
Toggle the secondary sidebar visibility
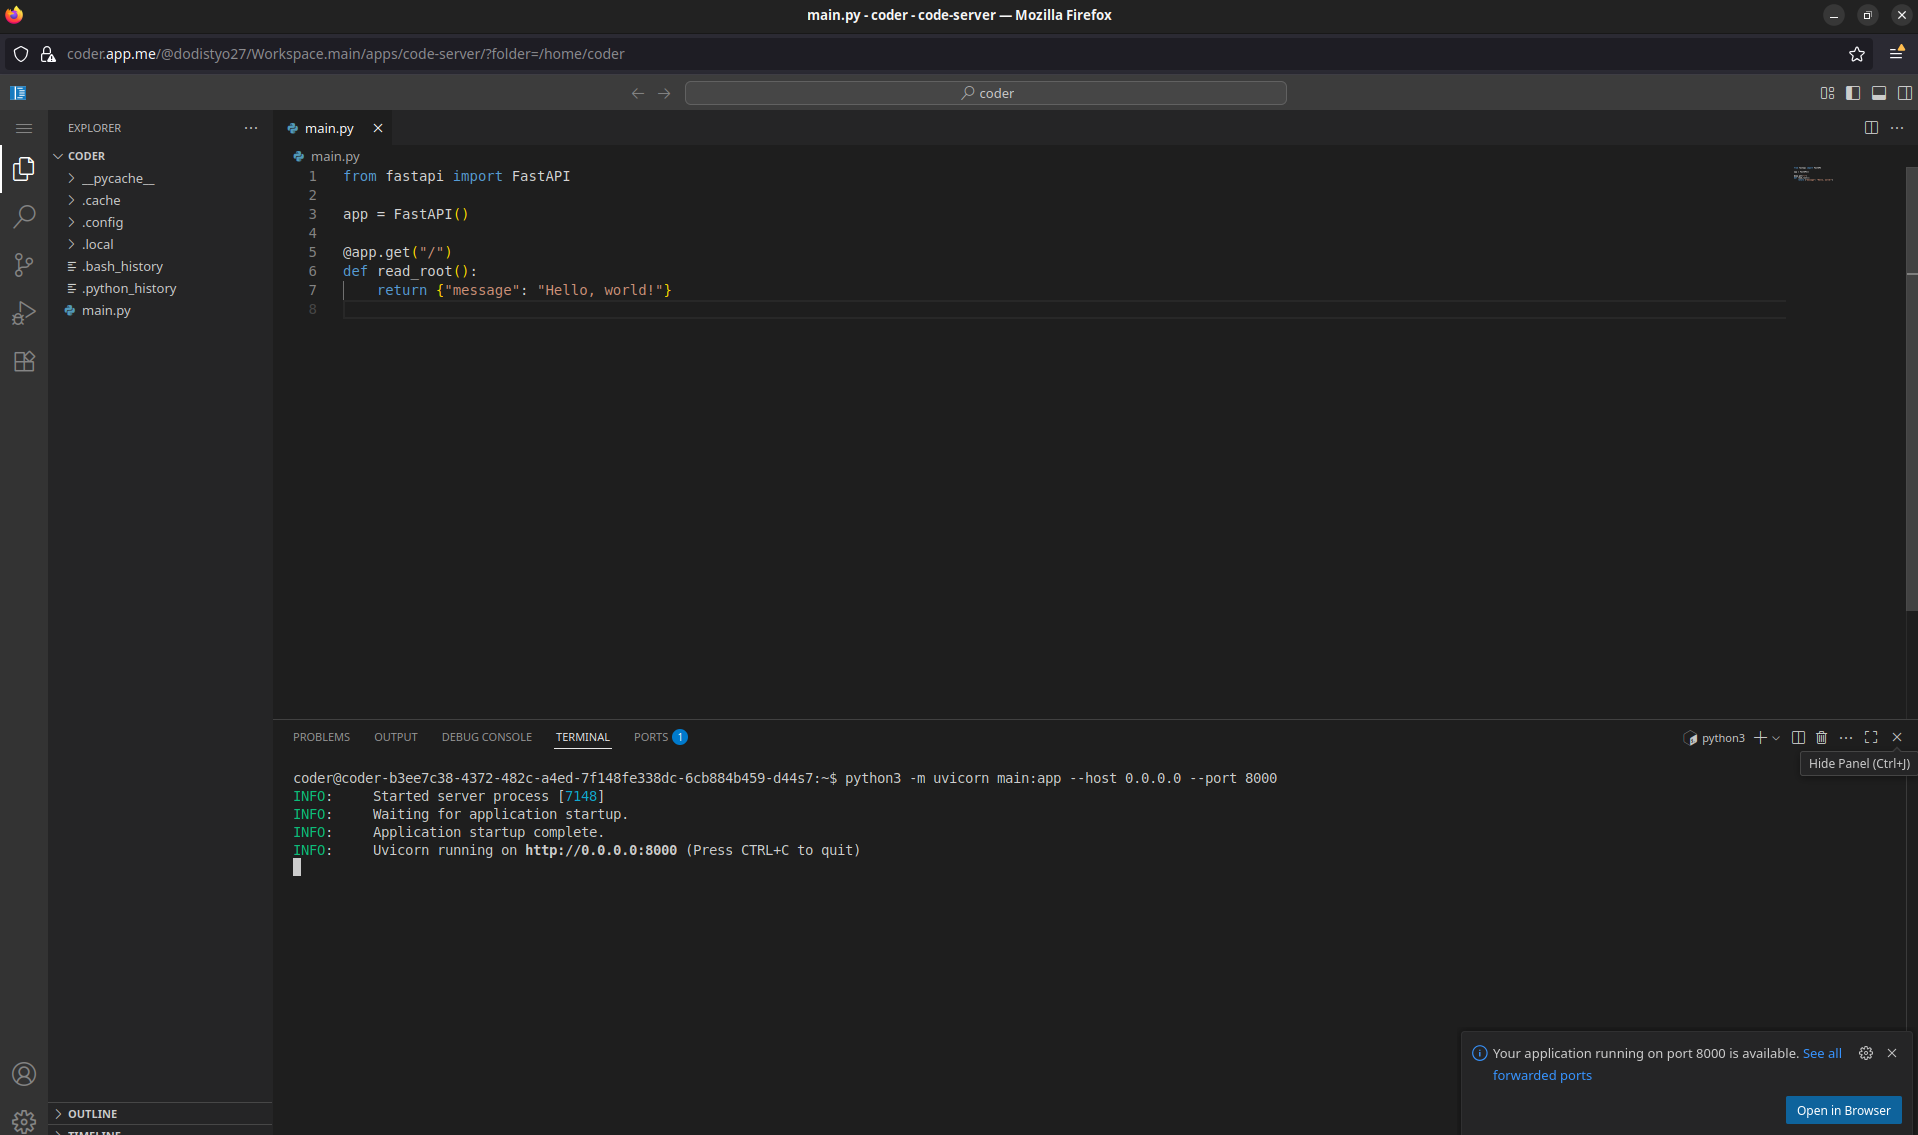pos(1905,92)
